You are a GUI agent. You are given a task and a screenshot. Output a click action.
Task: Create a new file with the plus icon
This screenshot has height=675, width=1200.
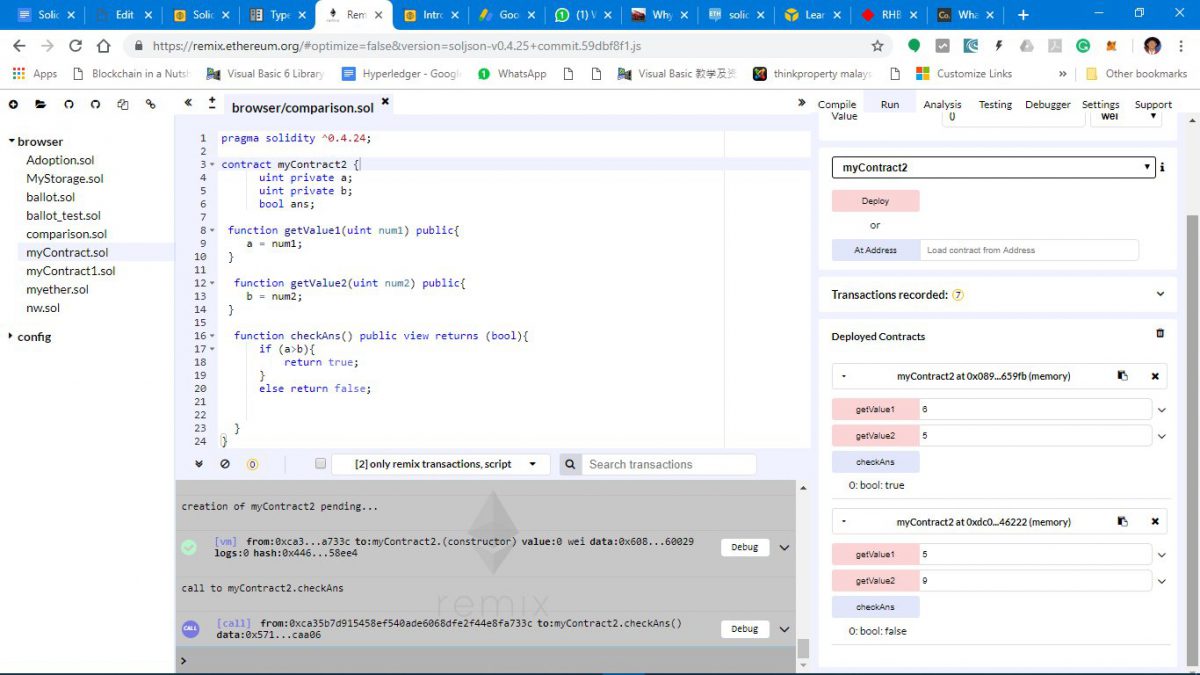click(x=14, y=104)
